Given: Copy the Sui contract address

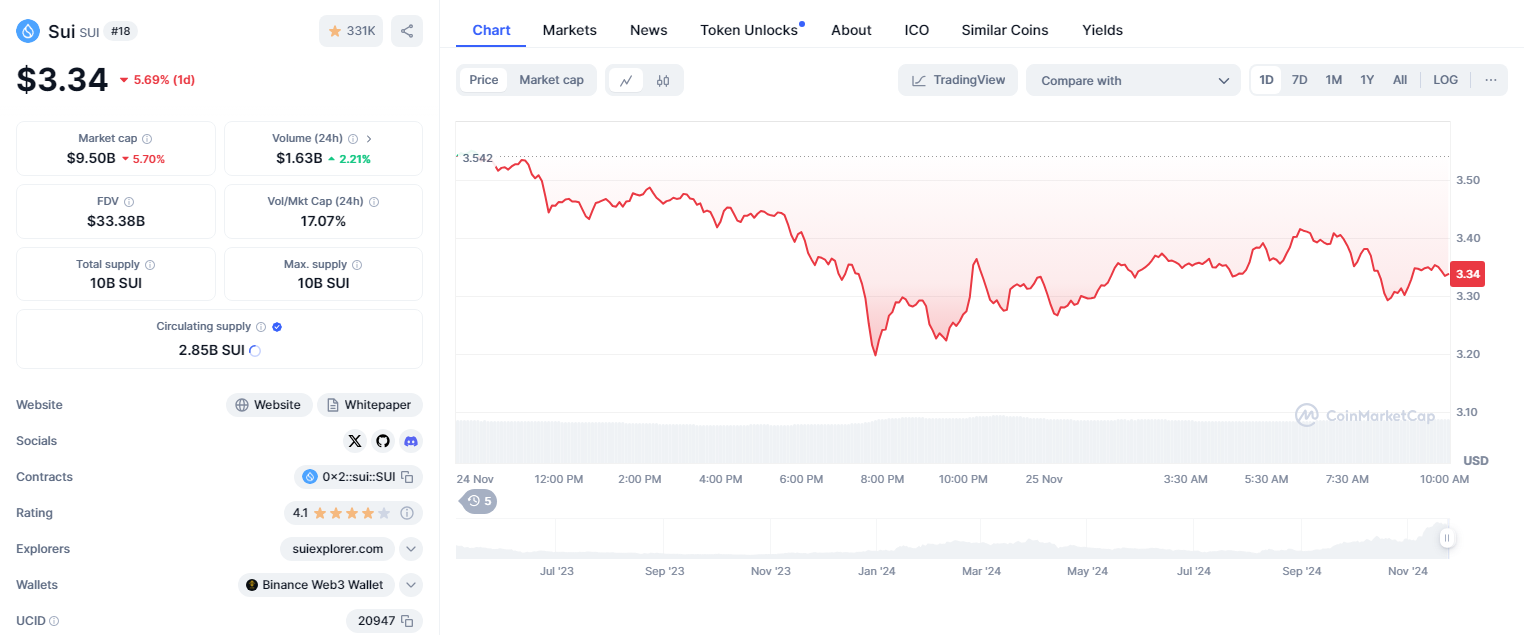Looking at the screenshot, I should (x=407, y=477).
